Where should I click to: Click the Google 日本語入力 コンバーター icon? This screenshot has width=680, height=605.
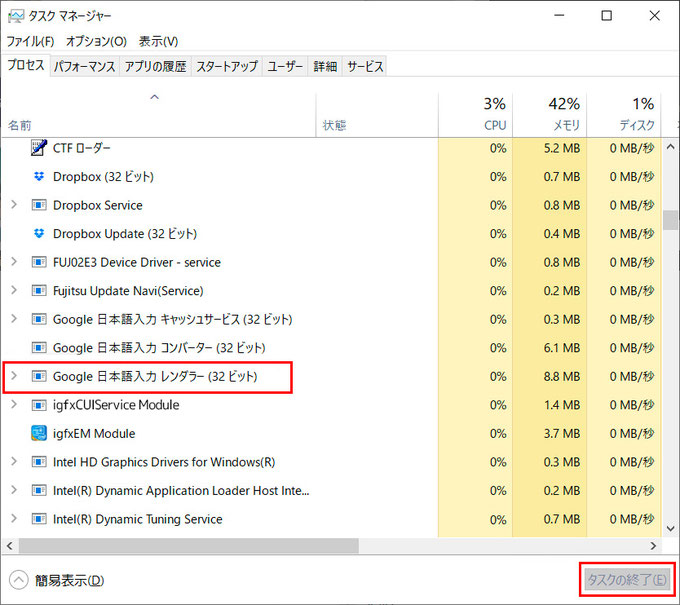click(x=39, y=347)
